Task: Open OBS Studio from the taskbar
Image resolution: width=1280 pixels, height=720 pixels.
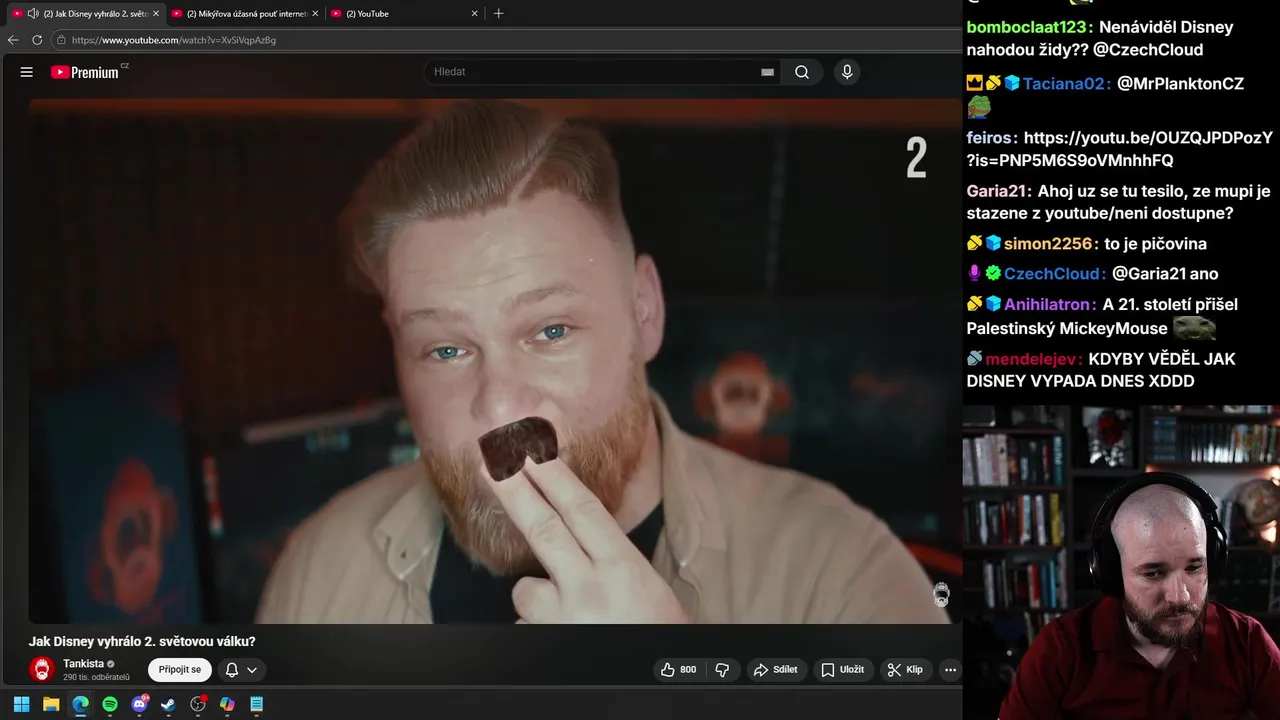Action: pos(198,704)
